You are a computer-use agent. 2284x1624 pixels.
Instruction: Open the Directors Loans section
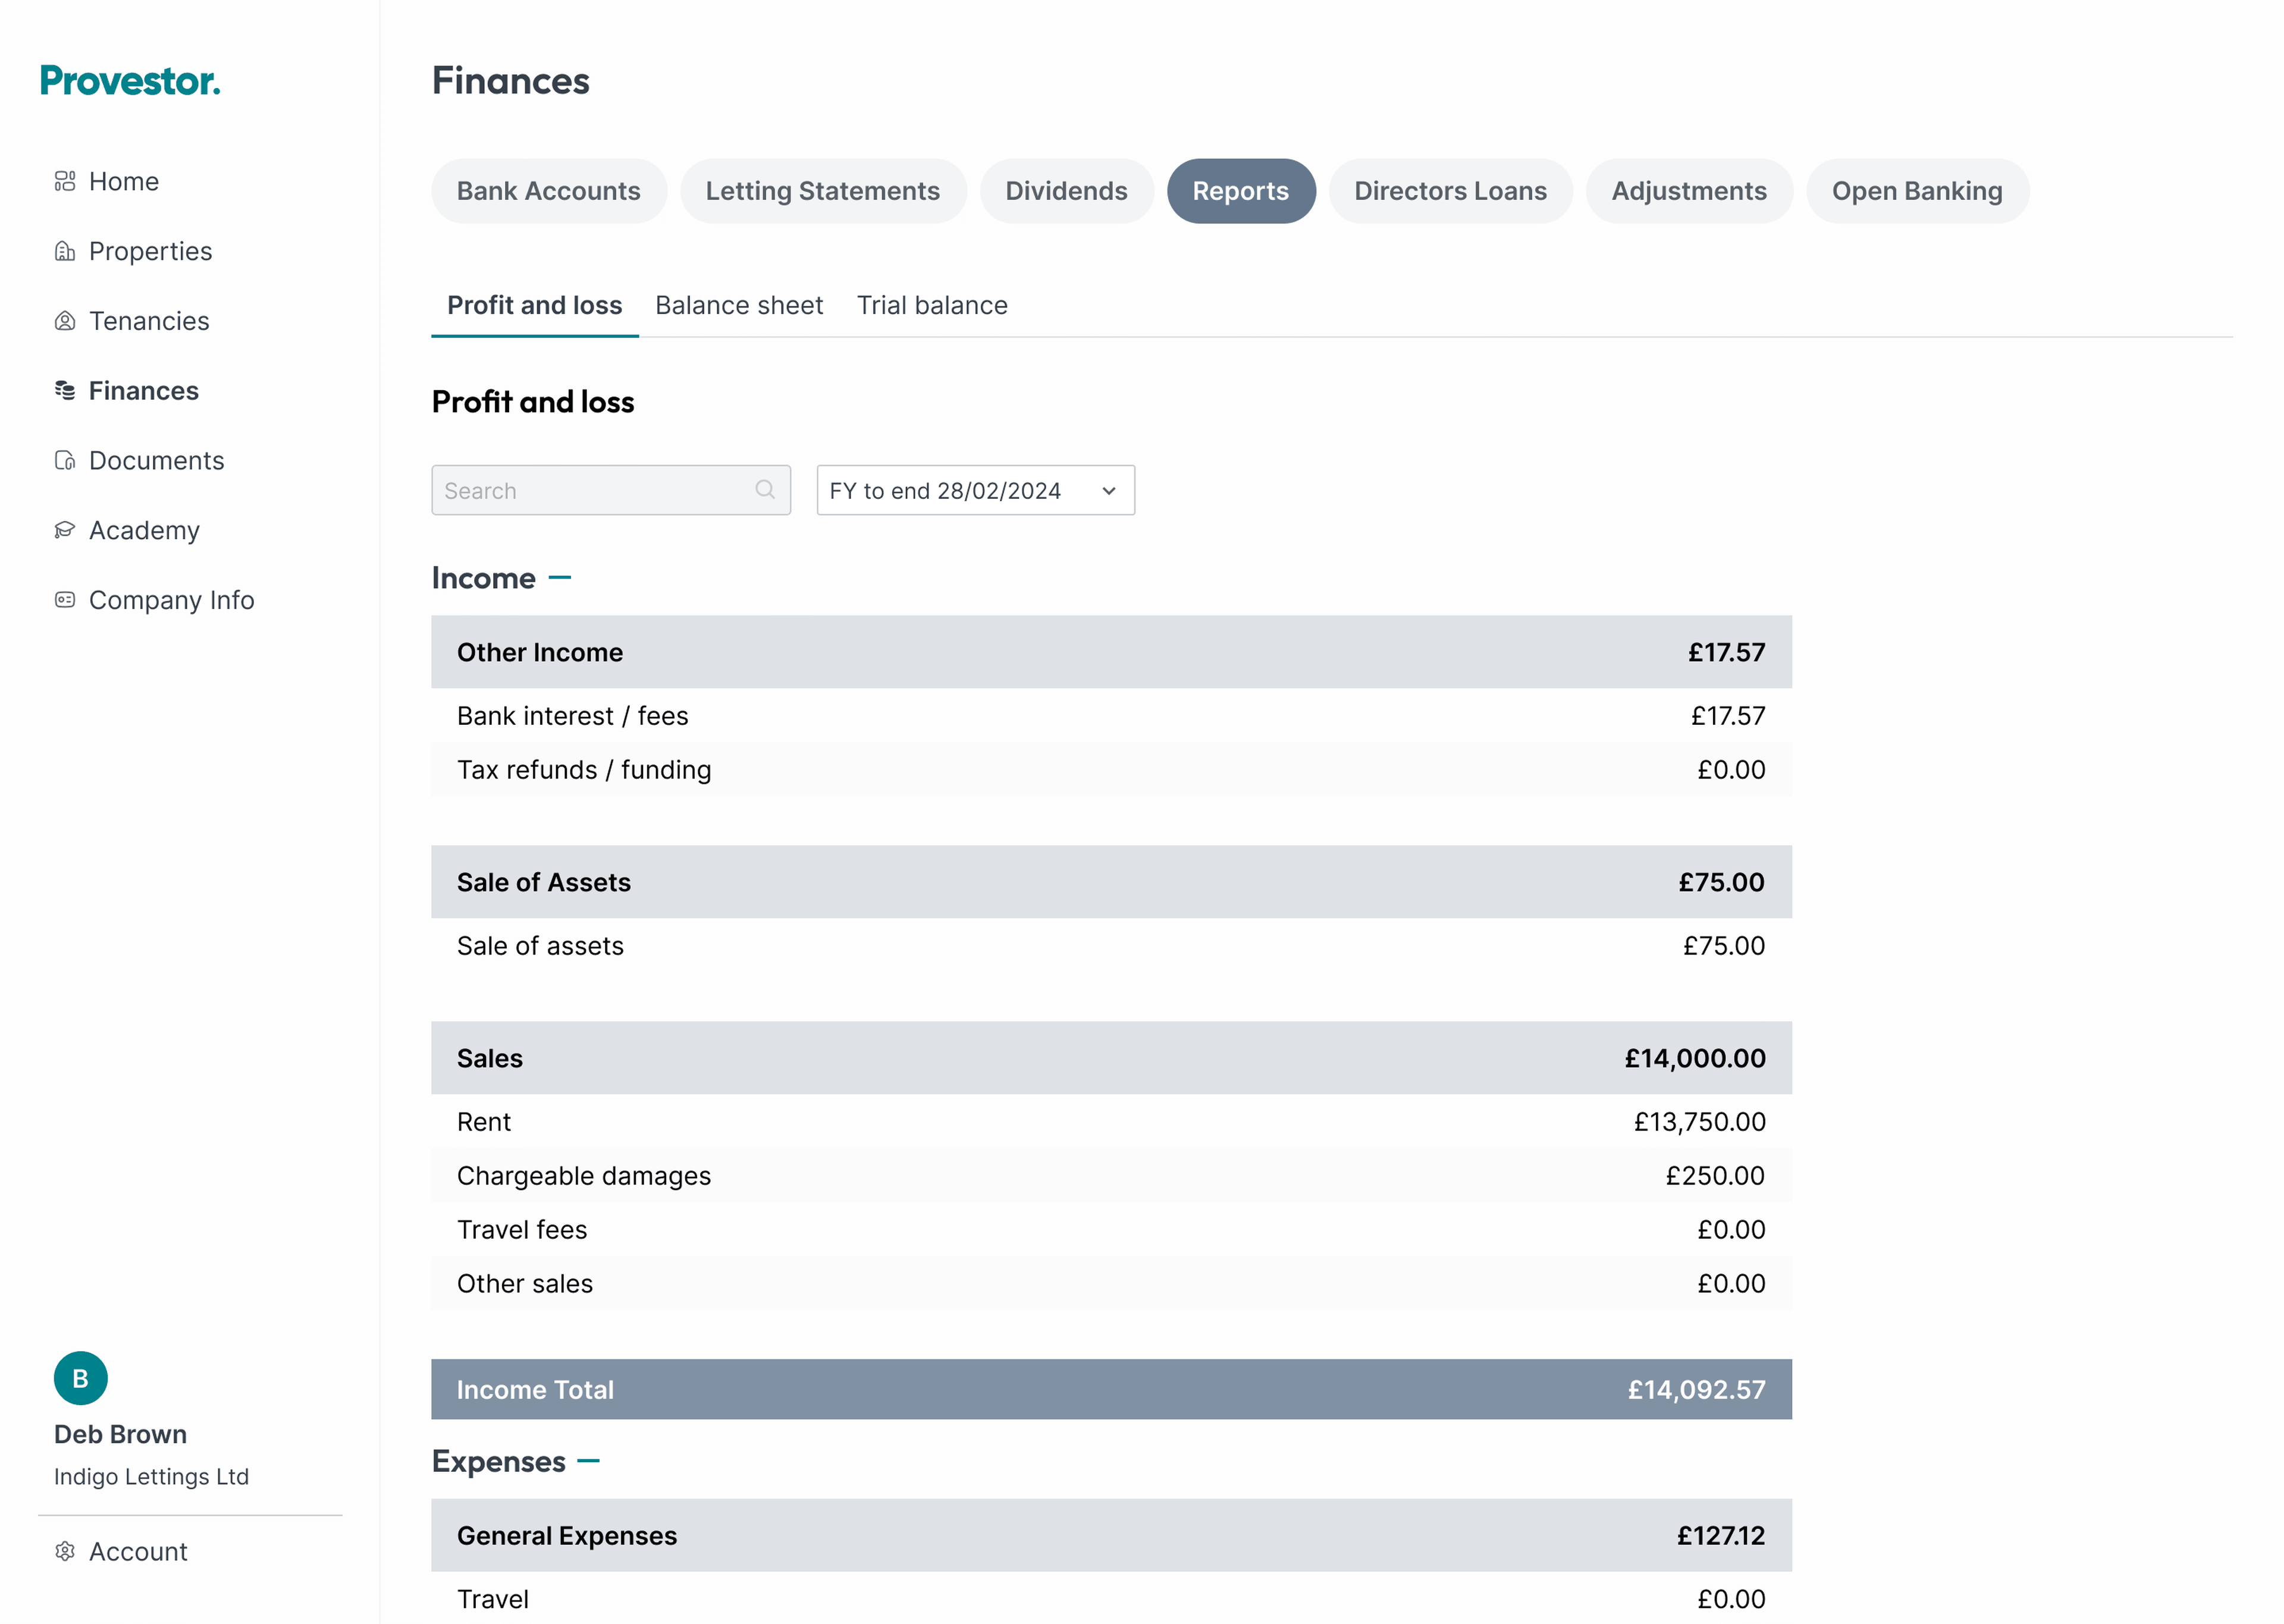point(1449,191)
